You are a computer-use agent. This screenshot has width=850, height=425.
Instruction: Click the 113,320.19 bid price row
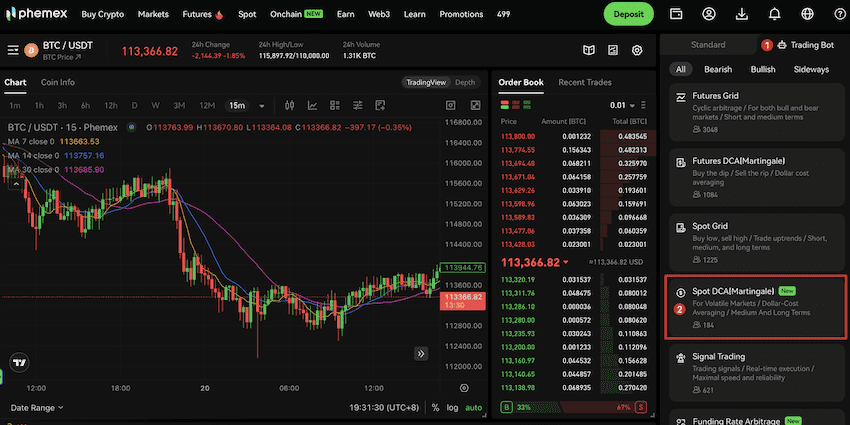[x=575, y=280]
